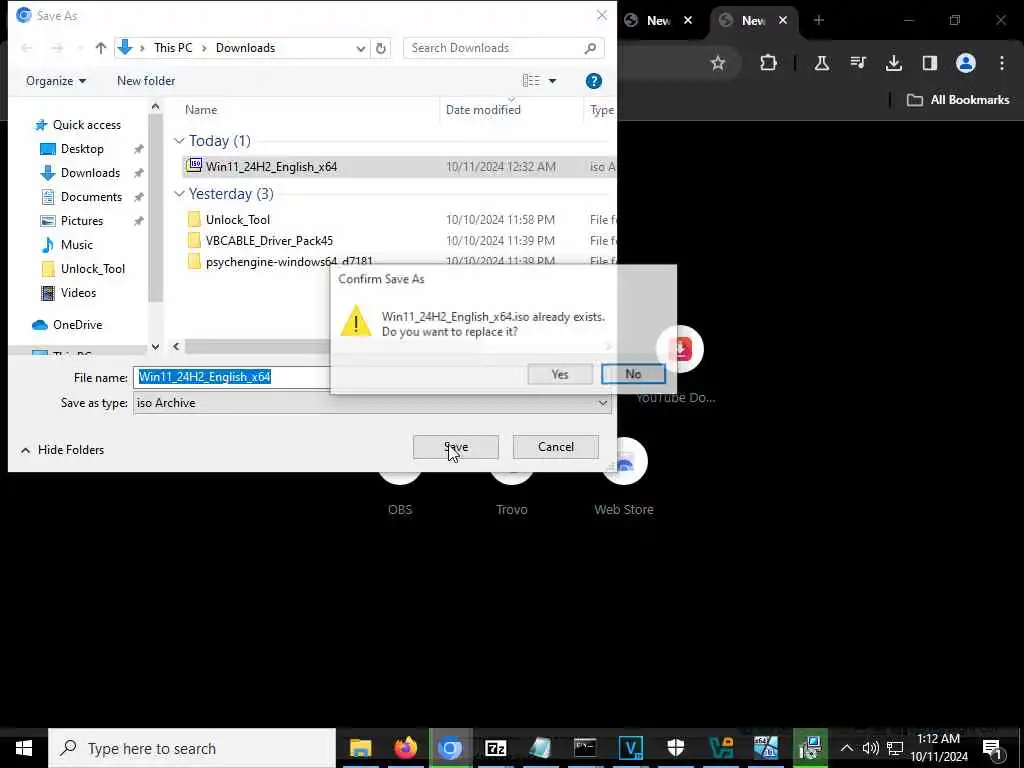Click the Windows Start button
This screenshot has height=768, width=1024.
(x=24, y=748)
